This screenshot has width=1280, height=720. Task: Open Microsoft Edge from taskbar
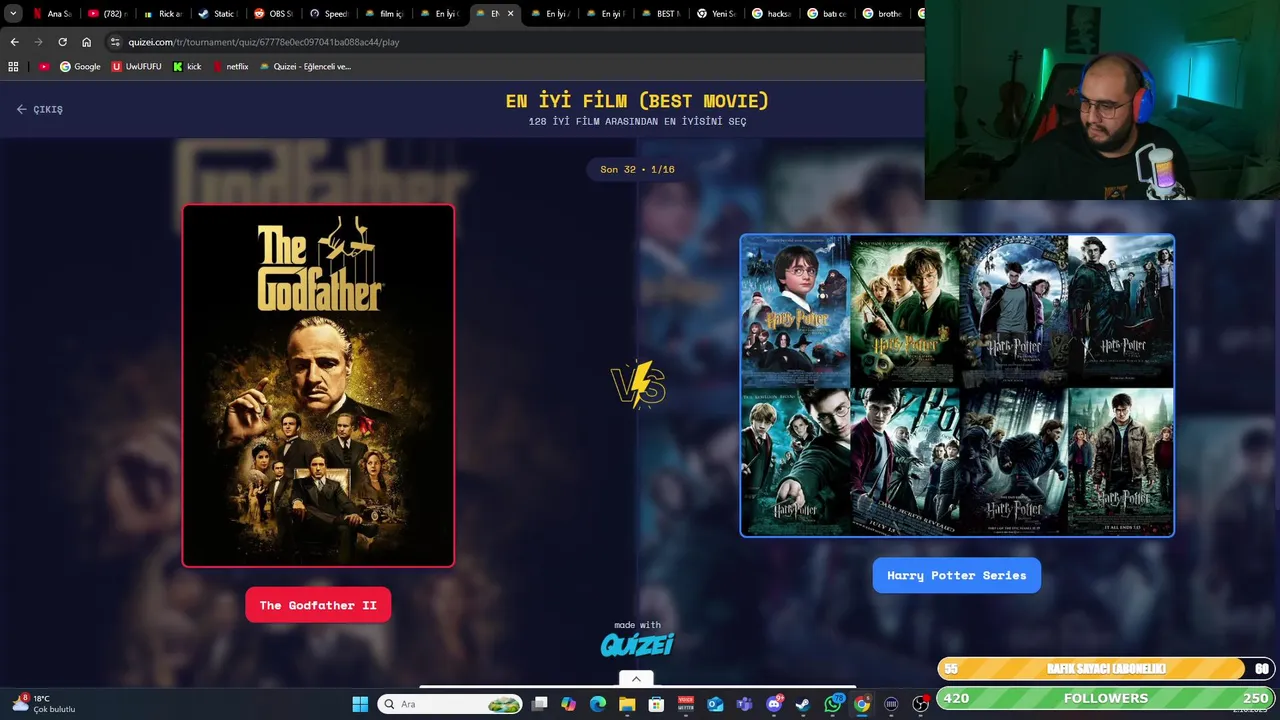pos(598,704)
